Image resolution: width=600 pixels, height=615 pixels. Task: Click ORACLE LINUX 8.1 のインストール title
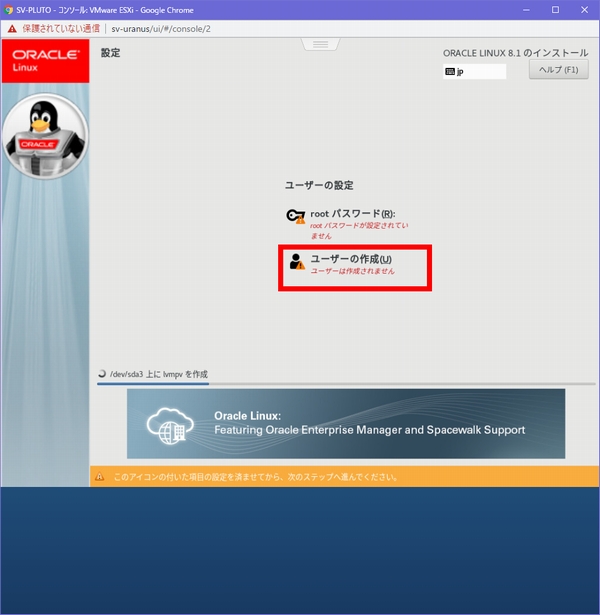[x=515, y=53]
